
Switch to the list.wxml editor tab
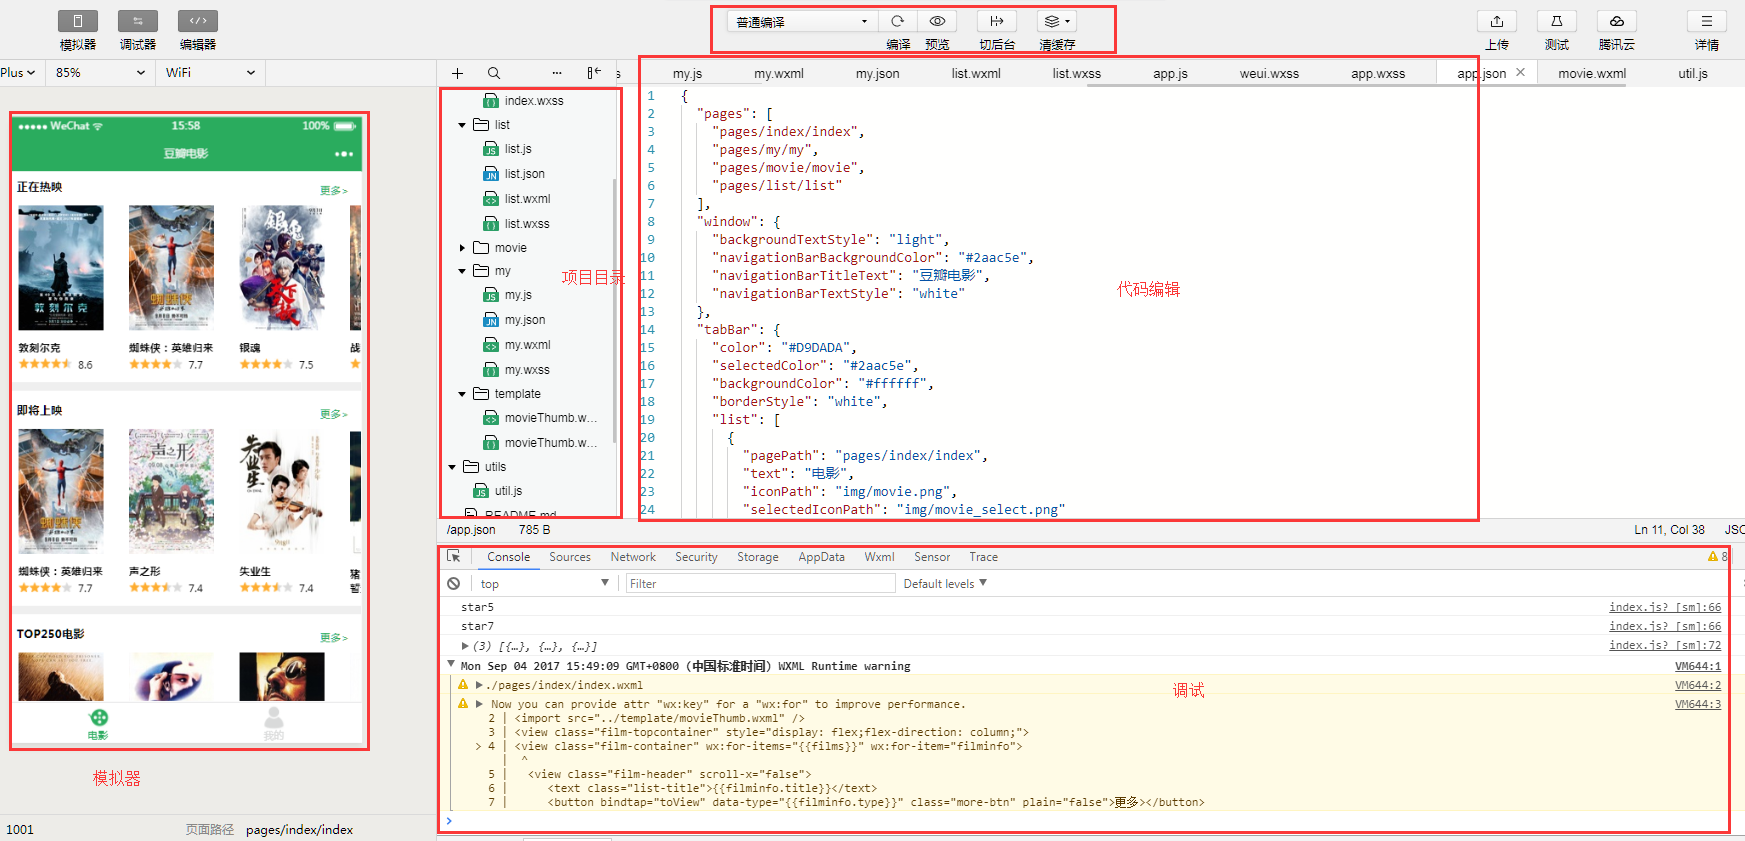pos(976,73)
